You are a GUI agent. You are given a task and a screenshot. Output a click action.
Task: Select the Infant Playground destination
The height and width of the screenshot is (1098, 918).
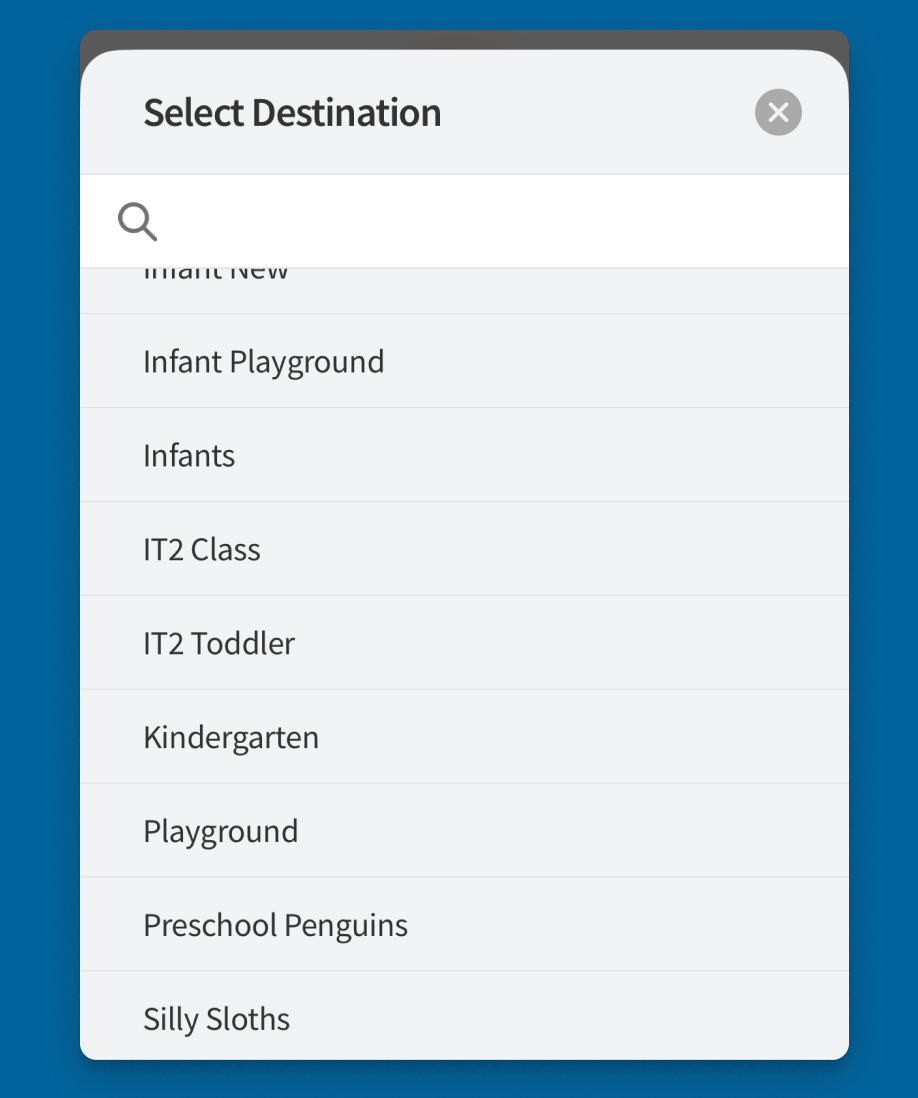point(263,361)
